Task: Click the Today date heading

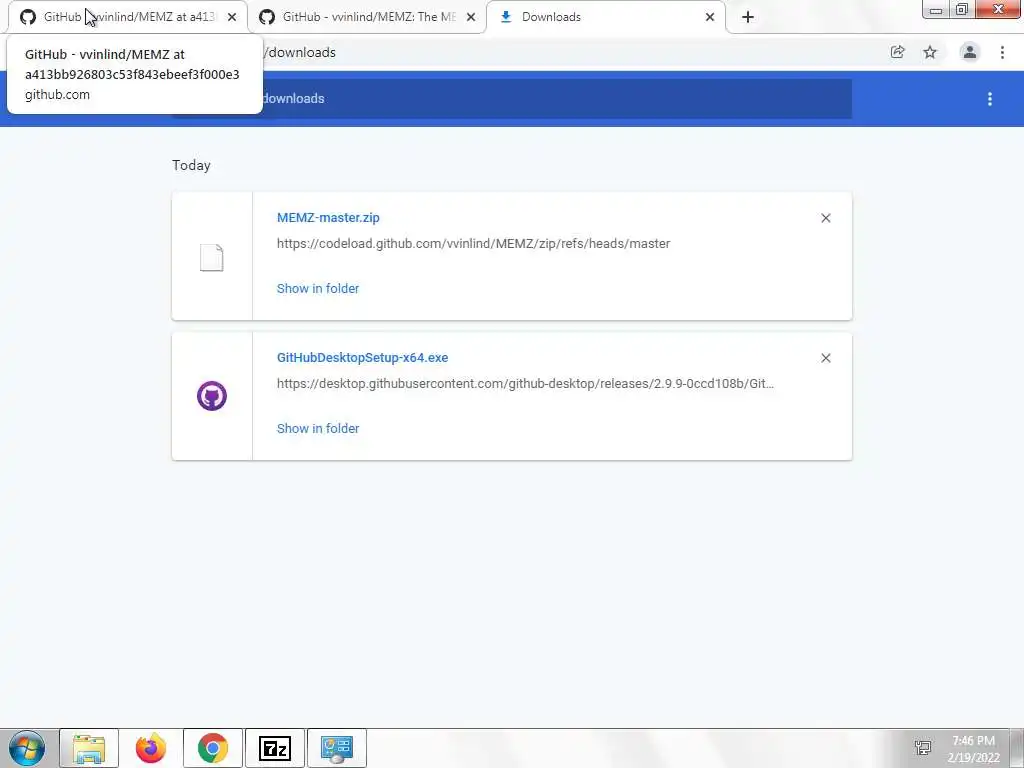Action: pyautogui.click(x=191, y=165)
